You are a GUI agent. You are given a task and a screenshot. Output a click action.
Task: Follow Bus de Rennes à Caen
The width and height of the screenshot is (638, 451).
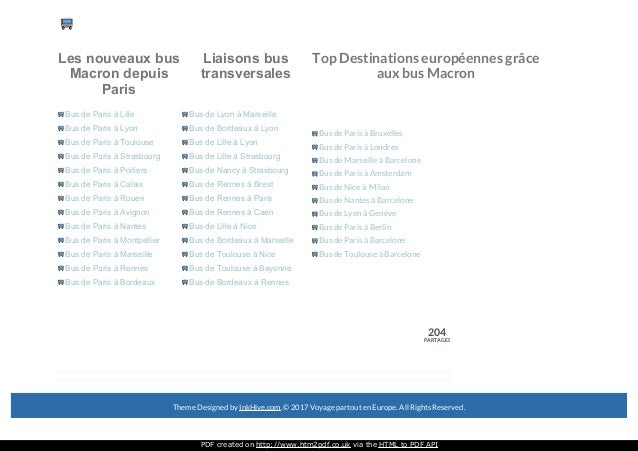tap(231, 212)
